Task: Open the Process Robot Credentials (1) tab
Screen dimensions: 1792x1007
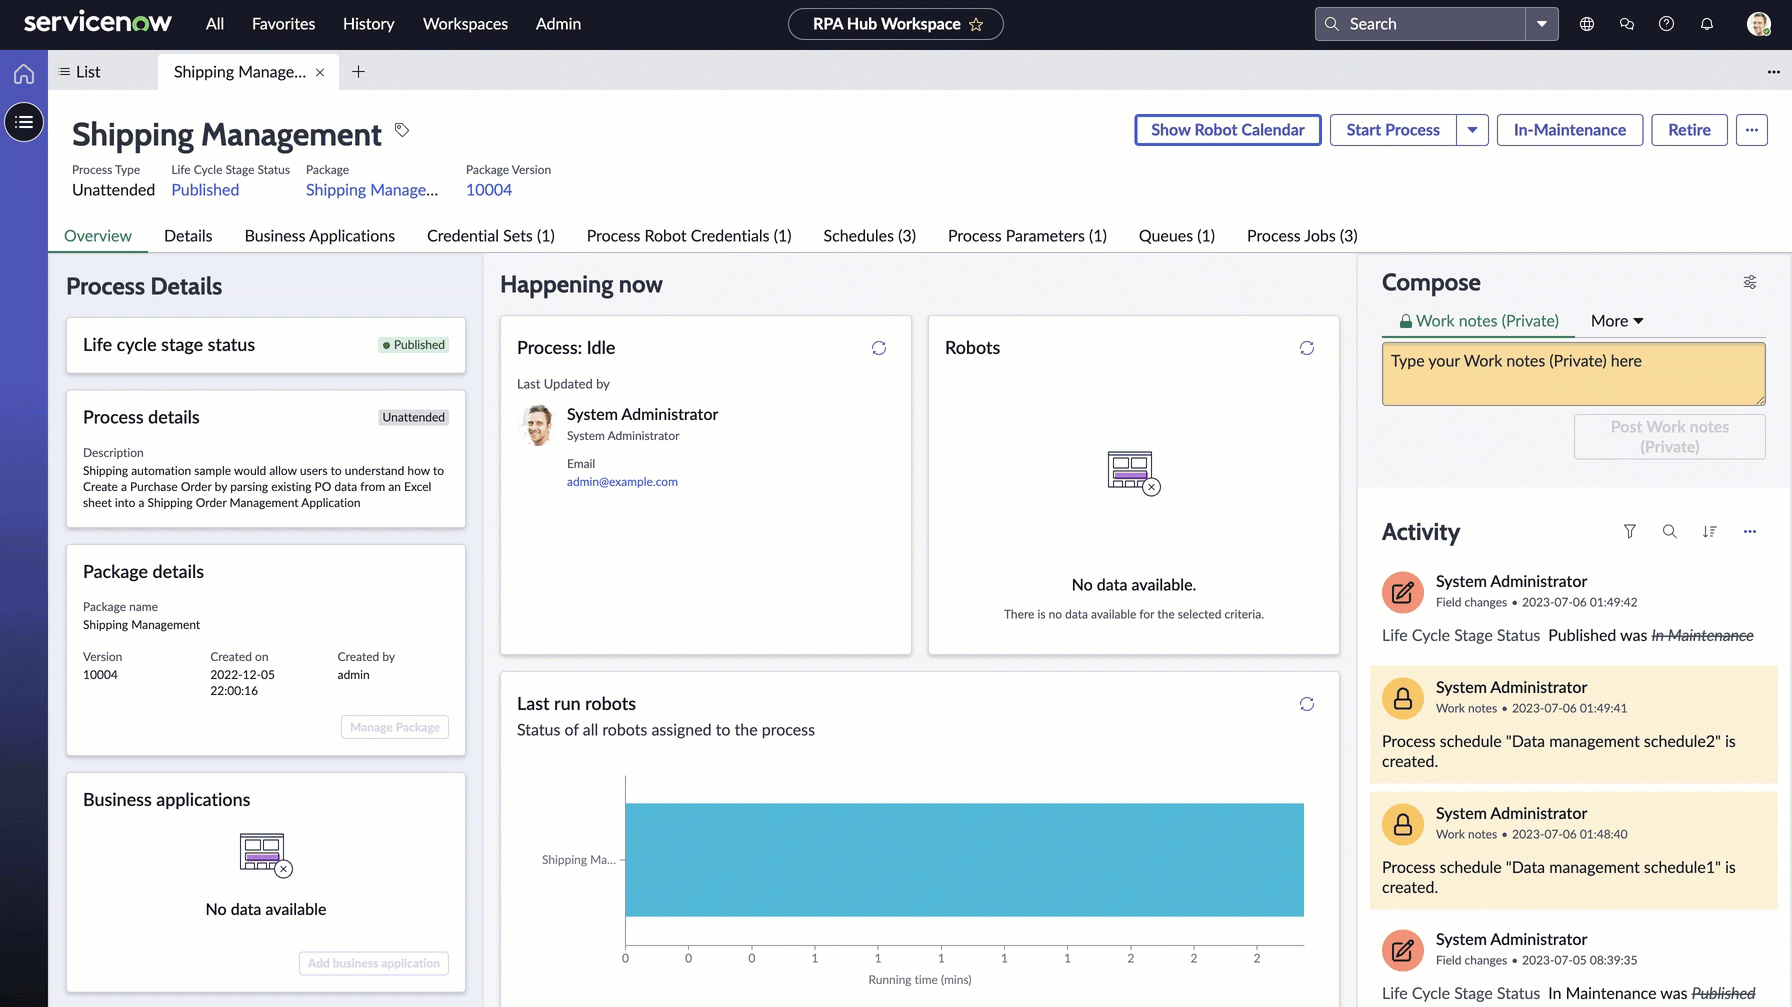Action: coord(689,236)
